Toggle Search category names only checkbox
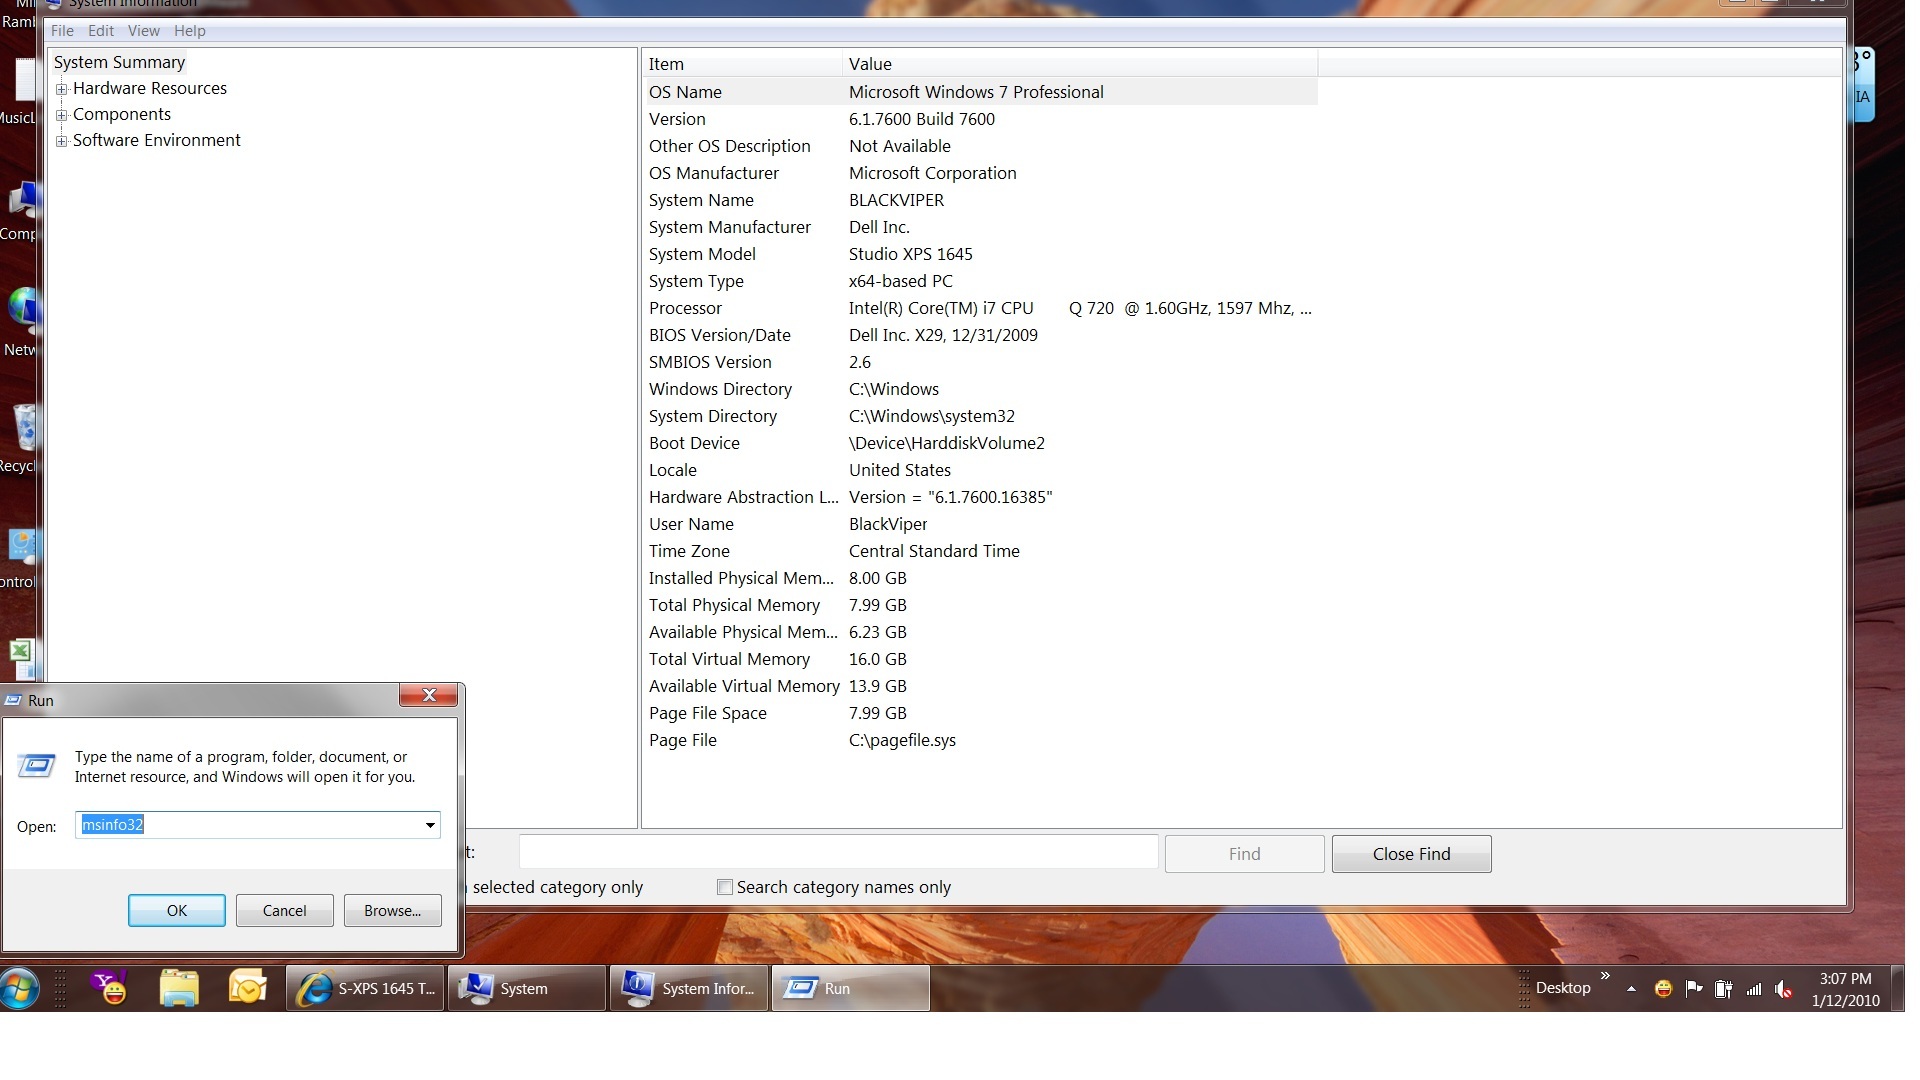The width and height of the screenshot is (1920, 1080). click(x=725, y=887)
